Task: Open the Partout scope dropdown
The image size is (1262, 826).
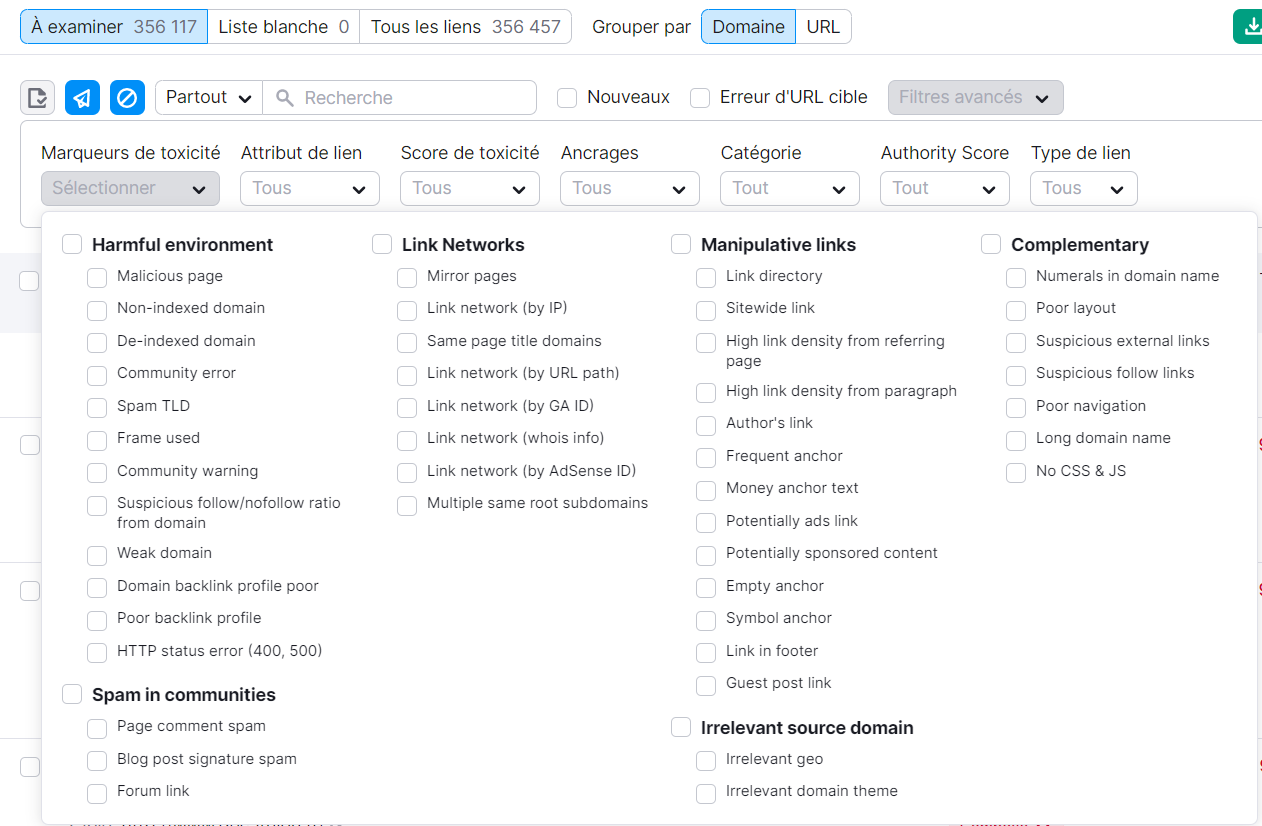Action: point(208,97)
